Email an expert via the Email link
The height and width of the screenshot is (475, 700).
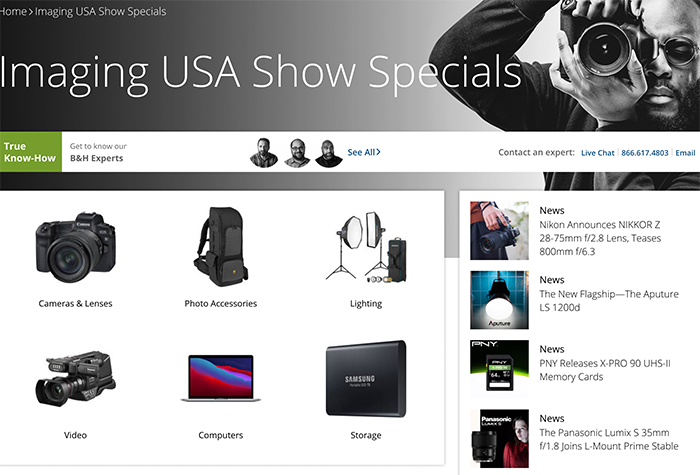(x=685, y=153)
